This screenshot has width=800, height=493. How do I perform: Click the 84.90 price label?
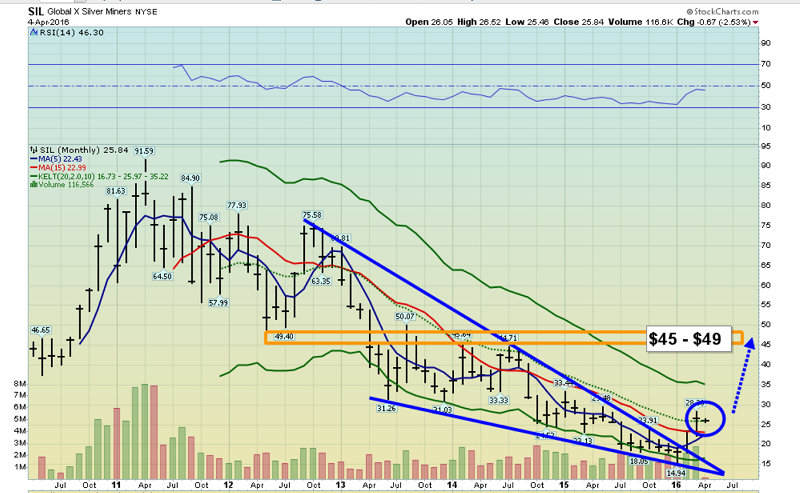pos(190,178)
